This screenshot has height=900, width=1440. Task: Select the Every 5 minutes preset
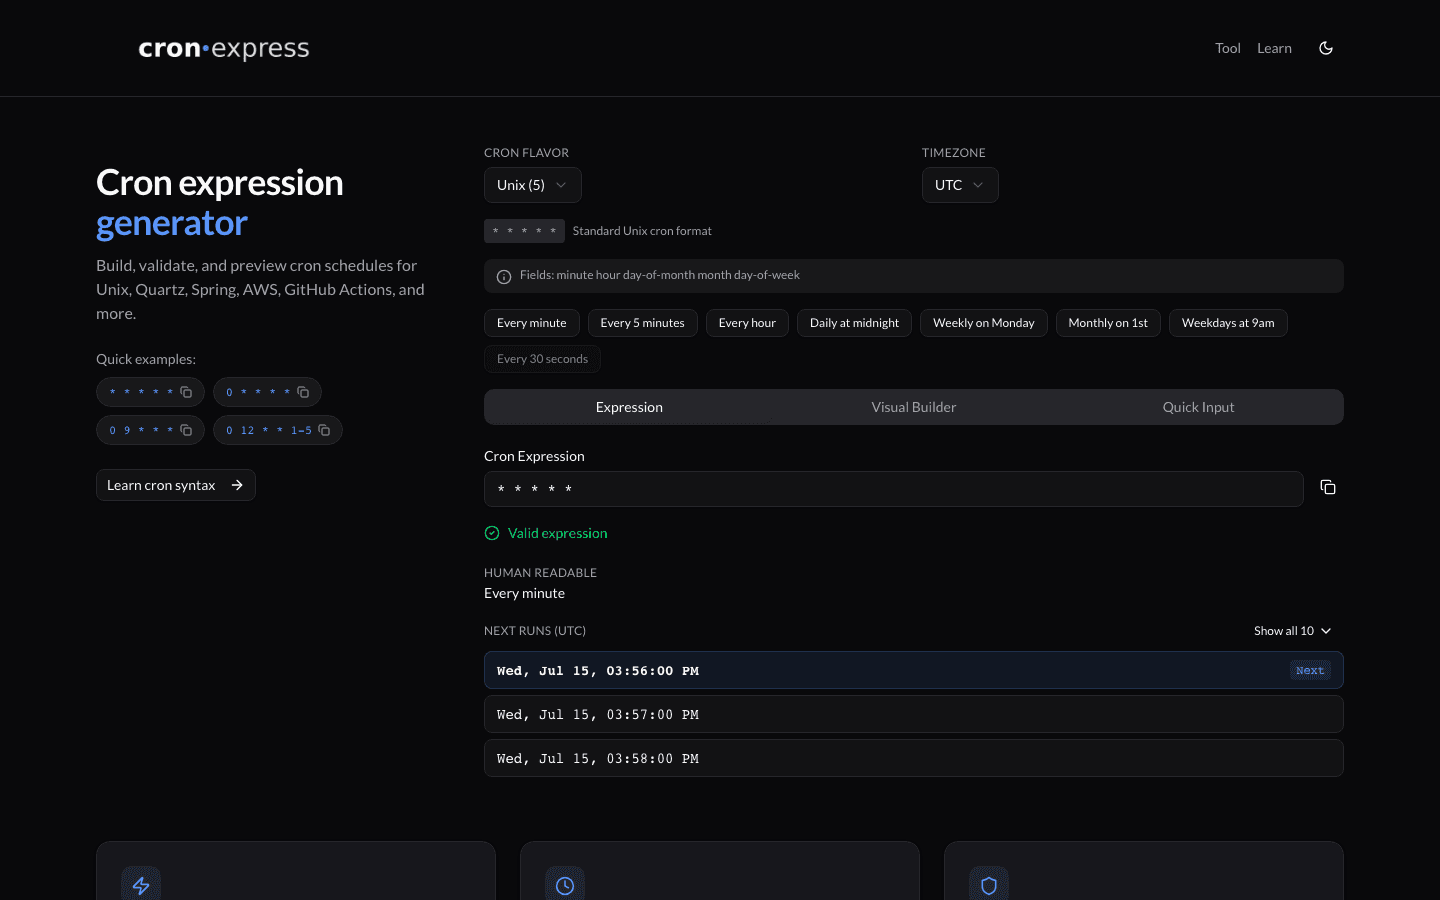(643, 323)
